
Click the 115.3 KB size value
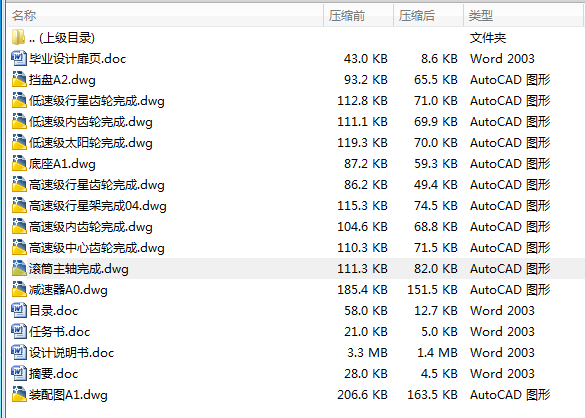pyautogui.click(x=362, y=206)
